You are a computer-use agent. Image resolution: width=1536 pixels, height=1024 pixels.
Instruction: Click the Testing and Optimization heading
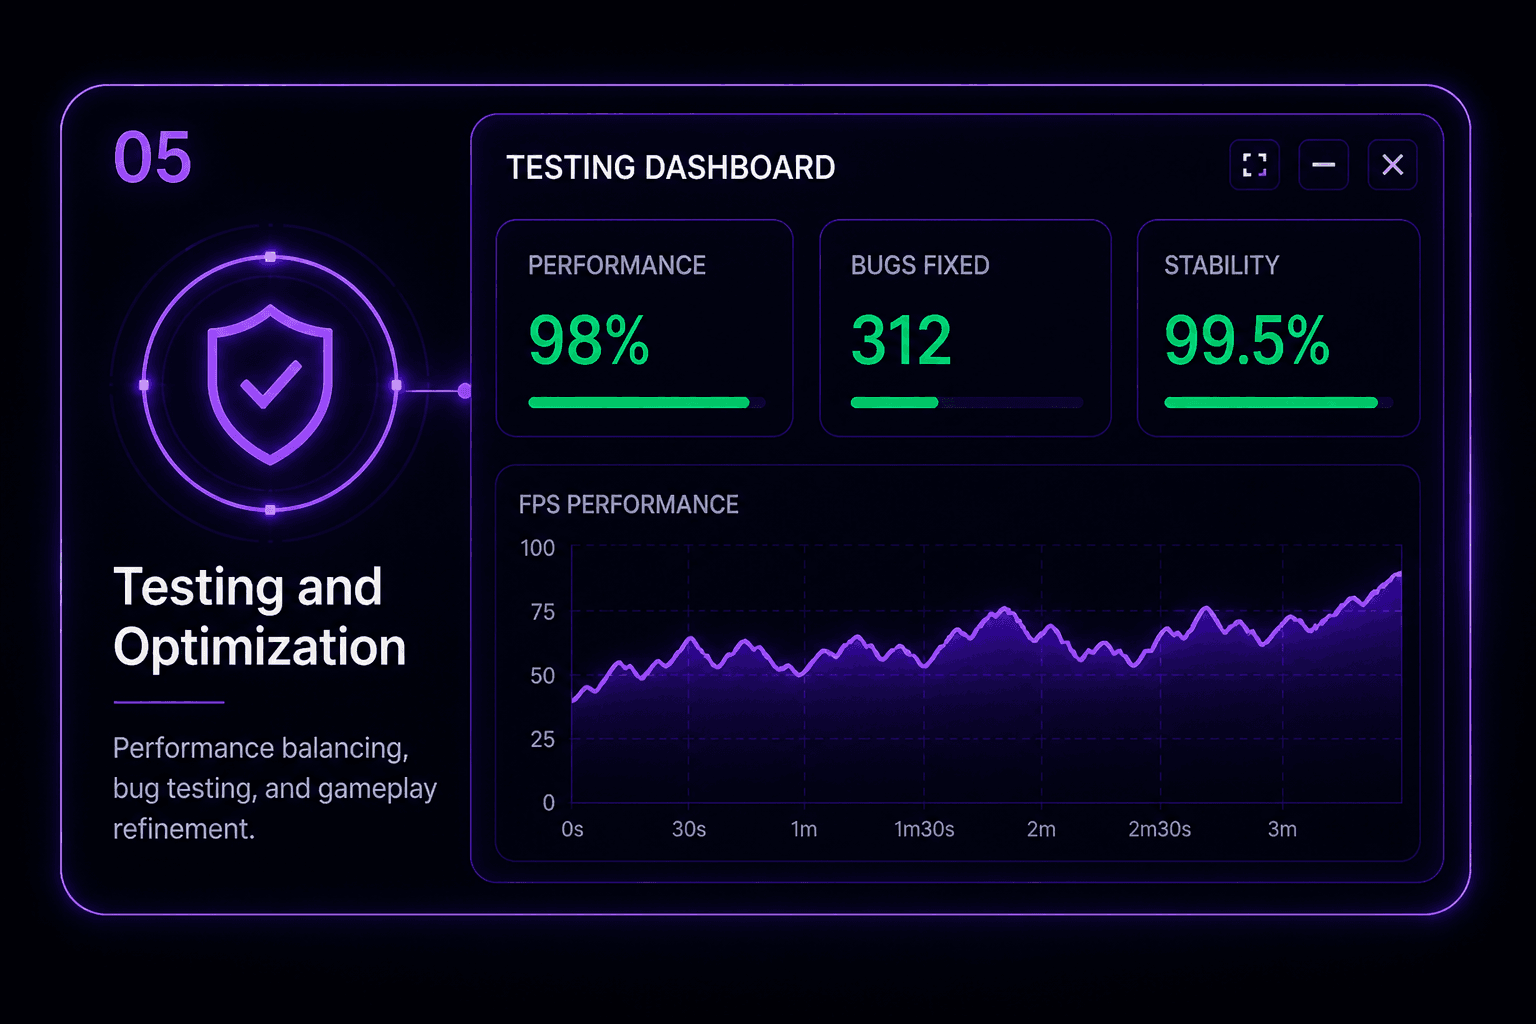(x=260, y=617)
